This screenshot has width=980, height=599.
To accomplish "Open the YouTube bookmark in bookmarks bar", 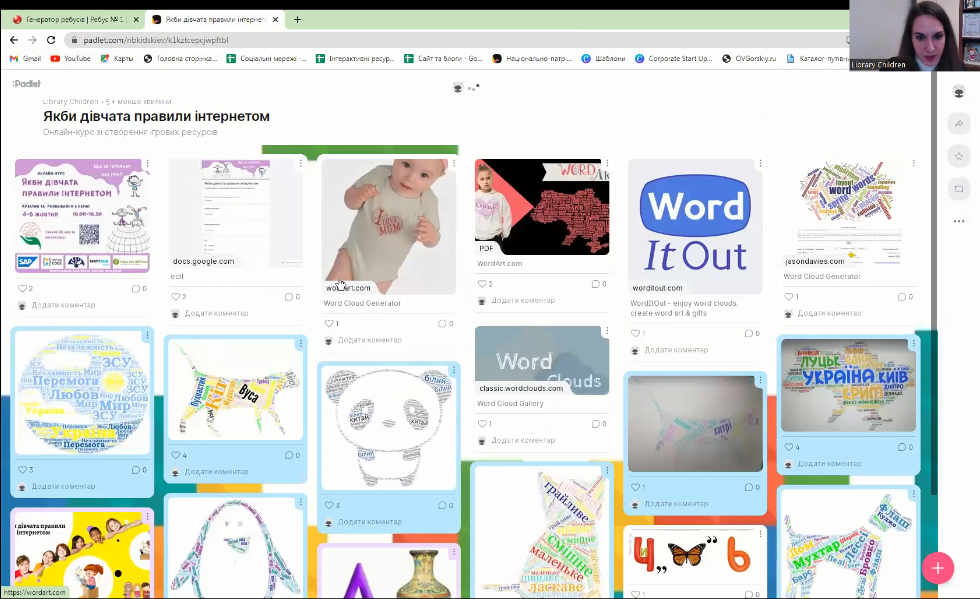I will 70,58.
